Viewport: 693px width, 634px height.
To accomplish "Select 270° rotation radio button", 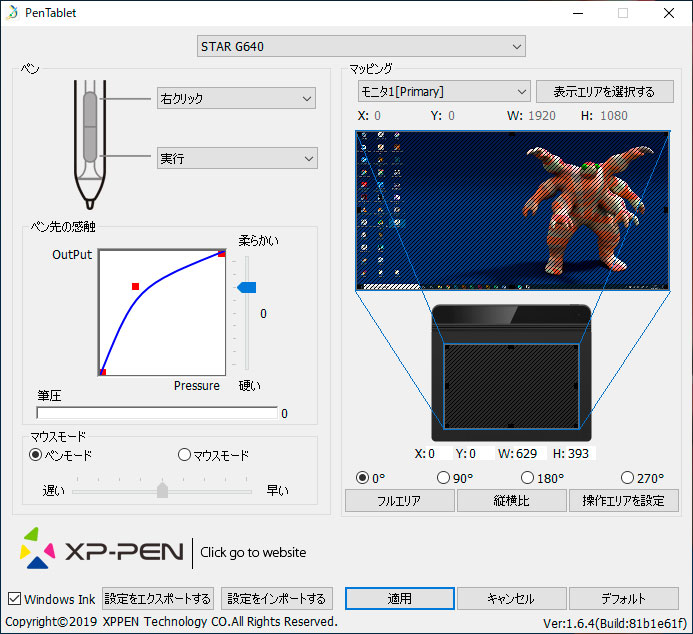I will [x=627, y=478].
